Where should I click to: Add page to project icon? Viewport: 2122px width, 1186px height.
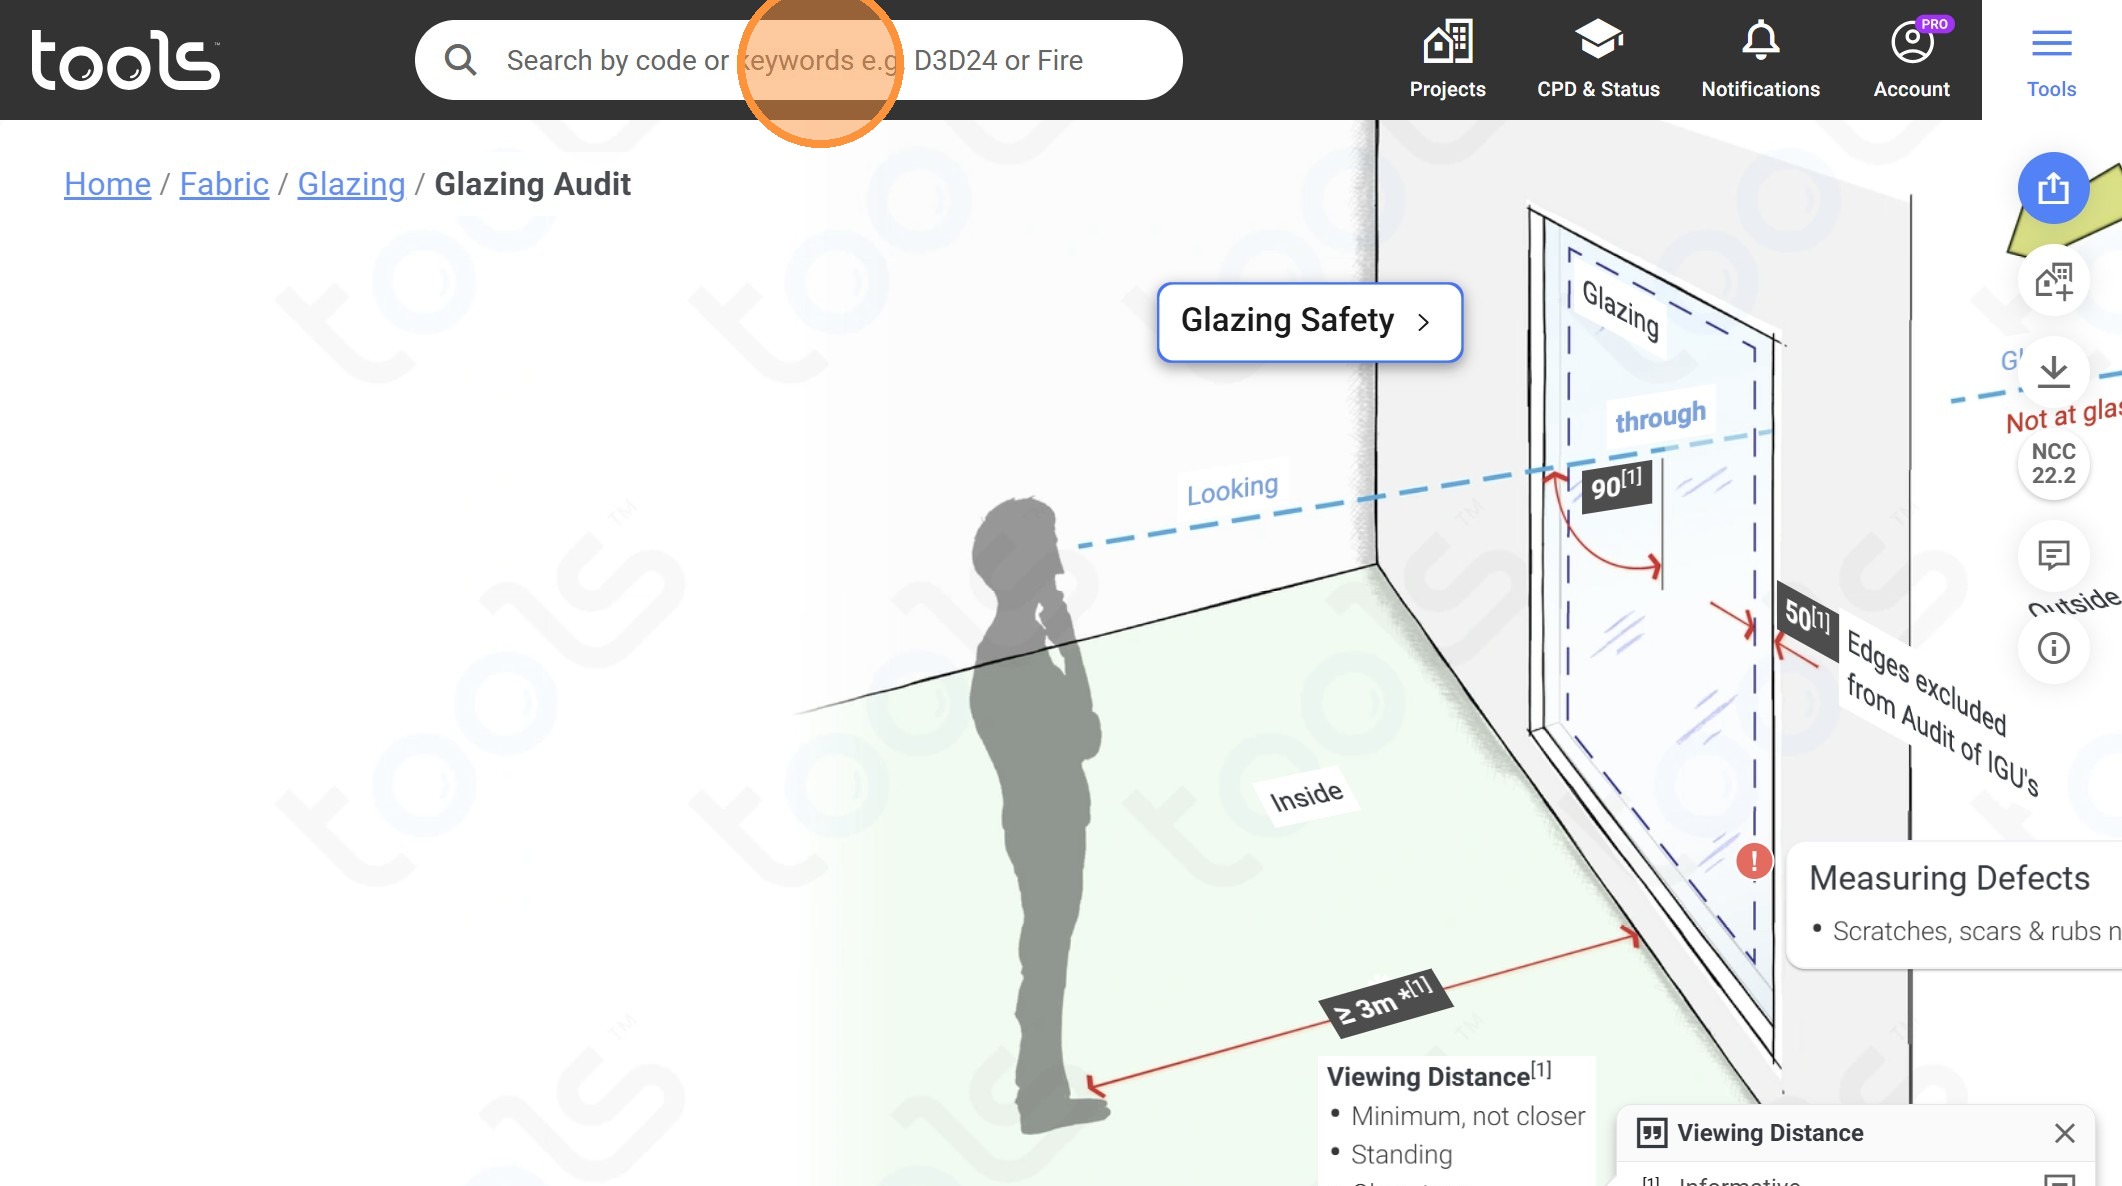(x=2053, y=281)
